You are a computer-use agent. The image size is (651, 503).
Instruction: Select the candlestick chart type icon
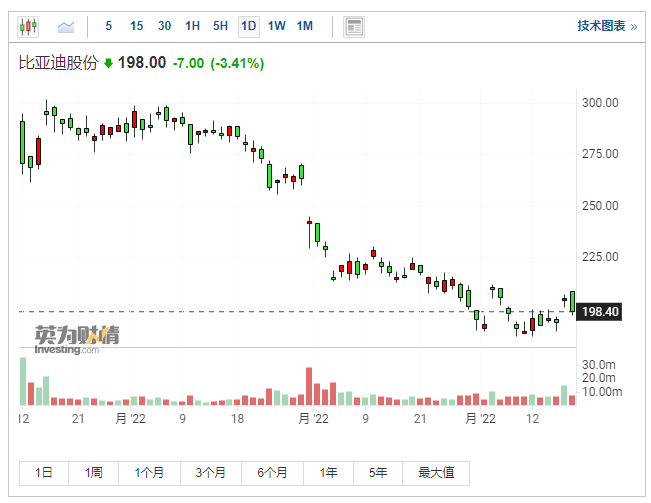[29, 26]
